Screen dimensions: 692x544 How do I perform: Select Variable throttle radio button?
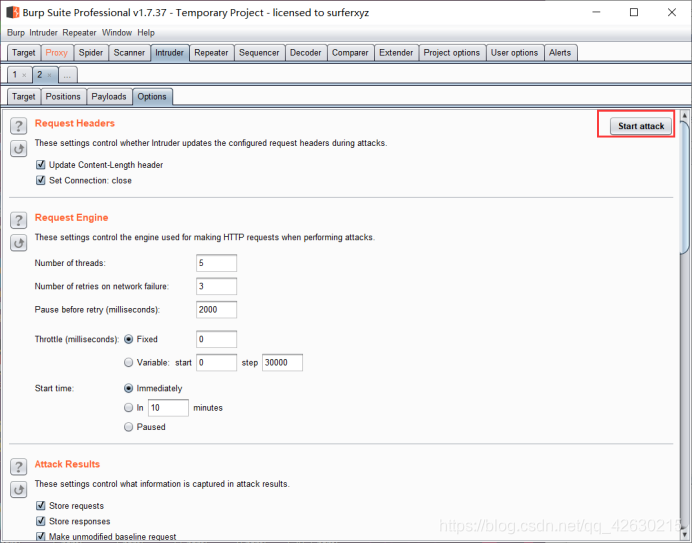click(128, 362)
